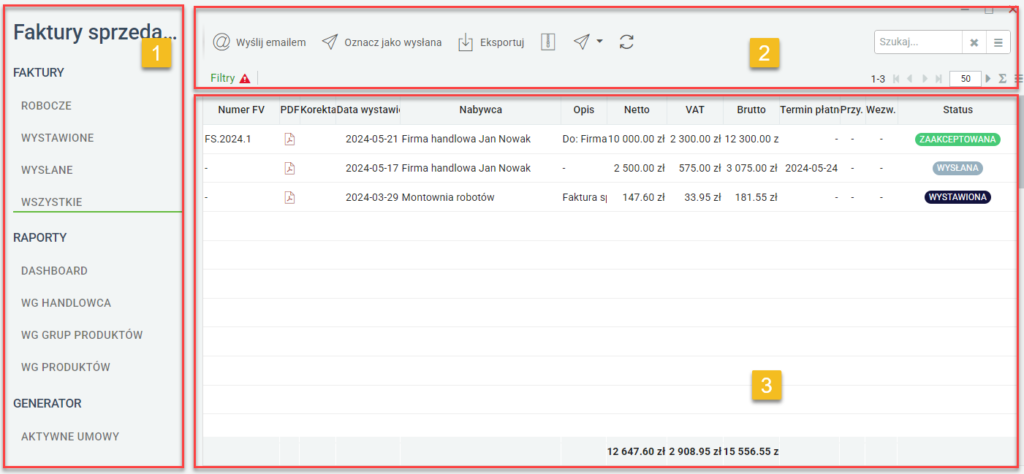This screenshot has height=474, width=1024.
Task: Click the Oznacz jako wysłana paper plane icon
Action: (331, 42)
